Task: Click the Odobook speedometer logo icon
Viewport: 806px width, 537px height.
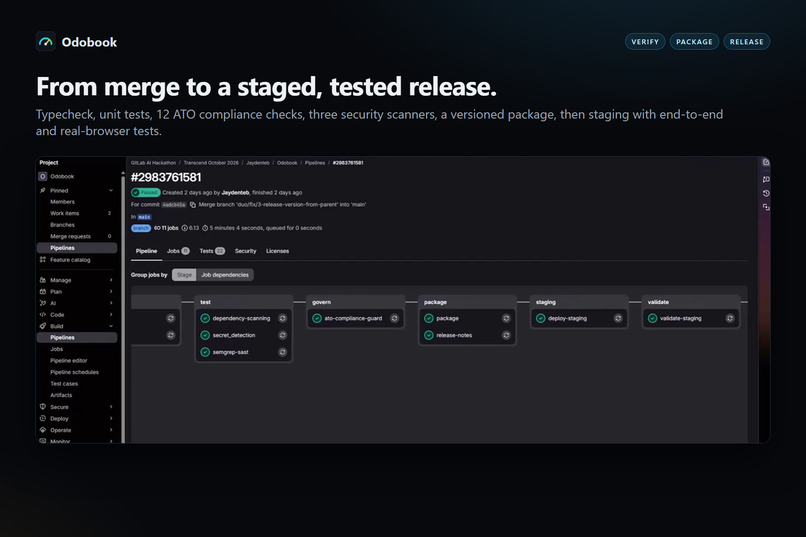Action: 46,42
